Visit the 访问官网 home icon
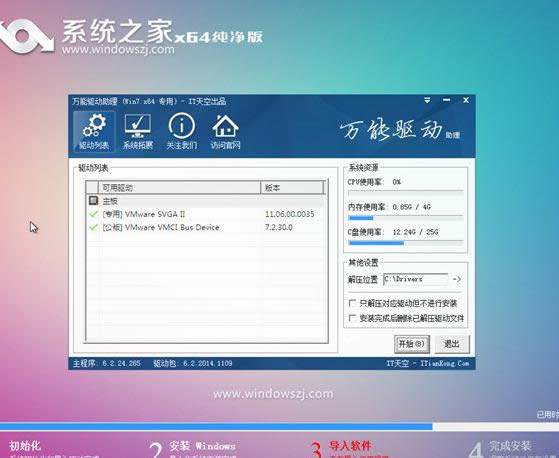 [x=225, y=131]
